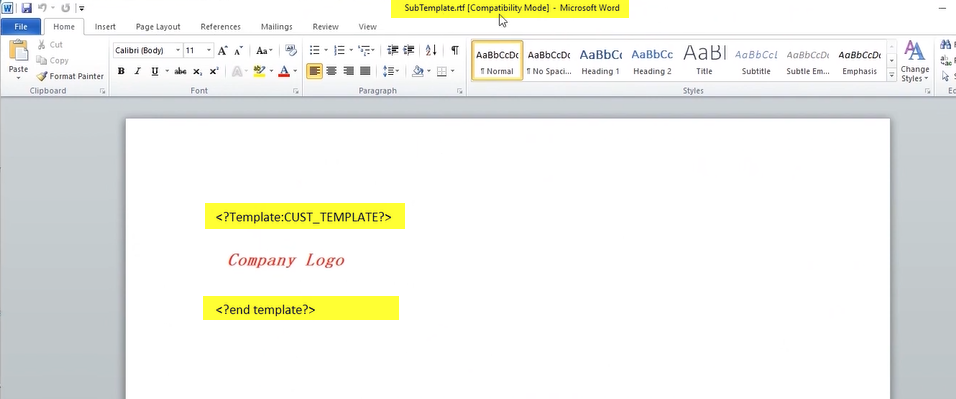Image resolution: width=956 pixels, height=399 pixels.
Task: Click the Decrease Indent icon
Action: click(x=393, y=51)
